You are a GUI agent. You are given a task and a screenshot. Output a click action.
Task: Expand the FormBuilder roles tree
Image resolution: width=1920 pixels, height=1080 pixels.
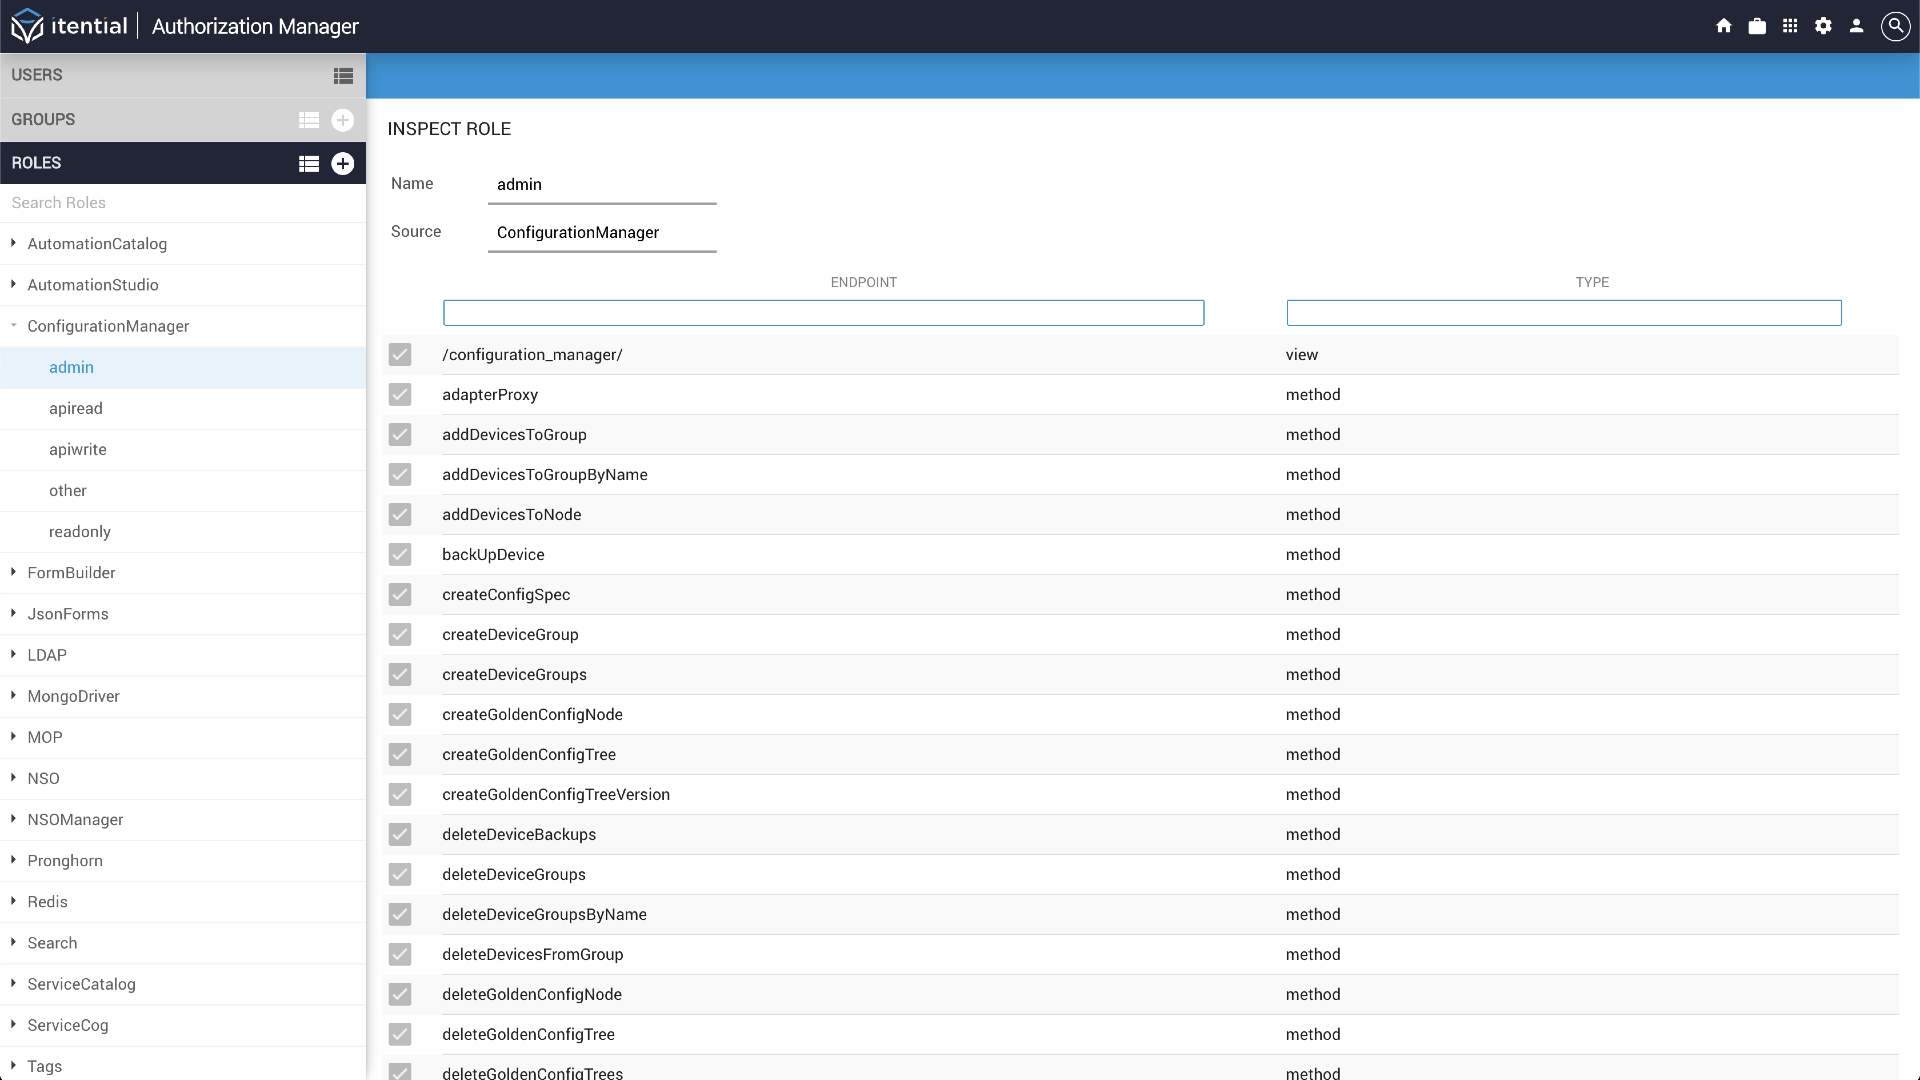coord(13,572)
